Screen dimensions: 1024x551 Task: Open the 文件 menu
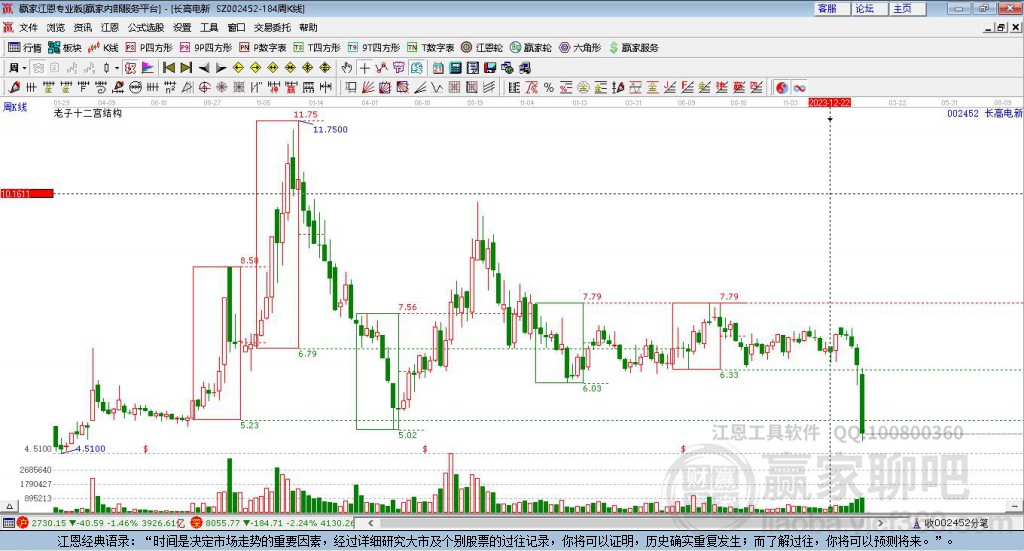click(x=28, y=27)
